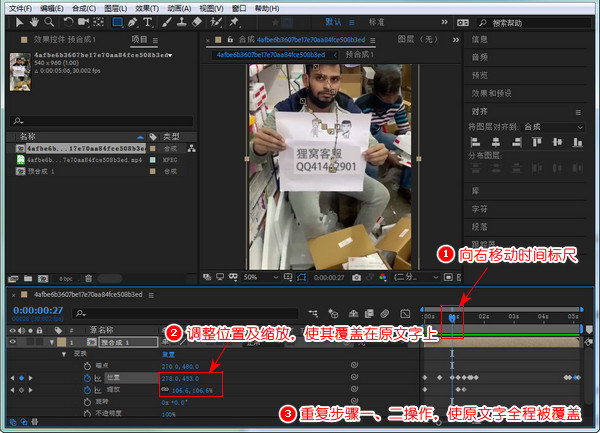The image size is (600, 433).
Task: Open 效果(T) menu
Action: (147, 8)
